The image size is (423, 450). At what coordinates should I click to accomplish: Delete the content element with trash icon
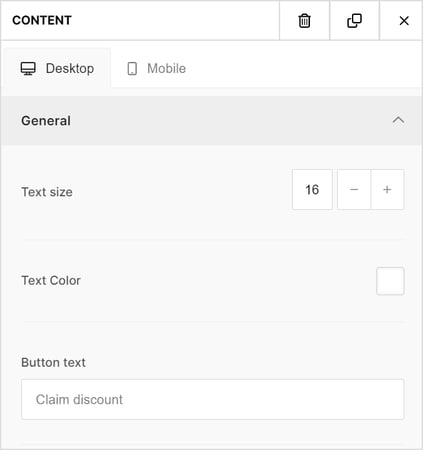point(304,21)
